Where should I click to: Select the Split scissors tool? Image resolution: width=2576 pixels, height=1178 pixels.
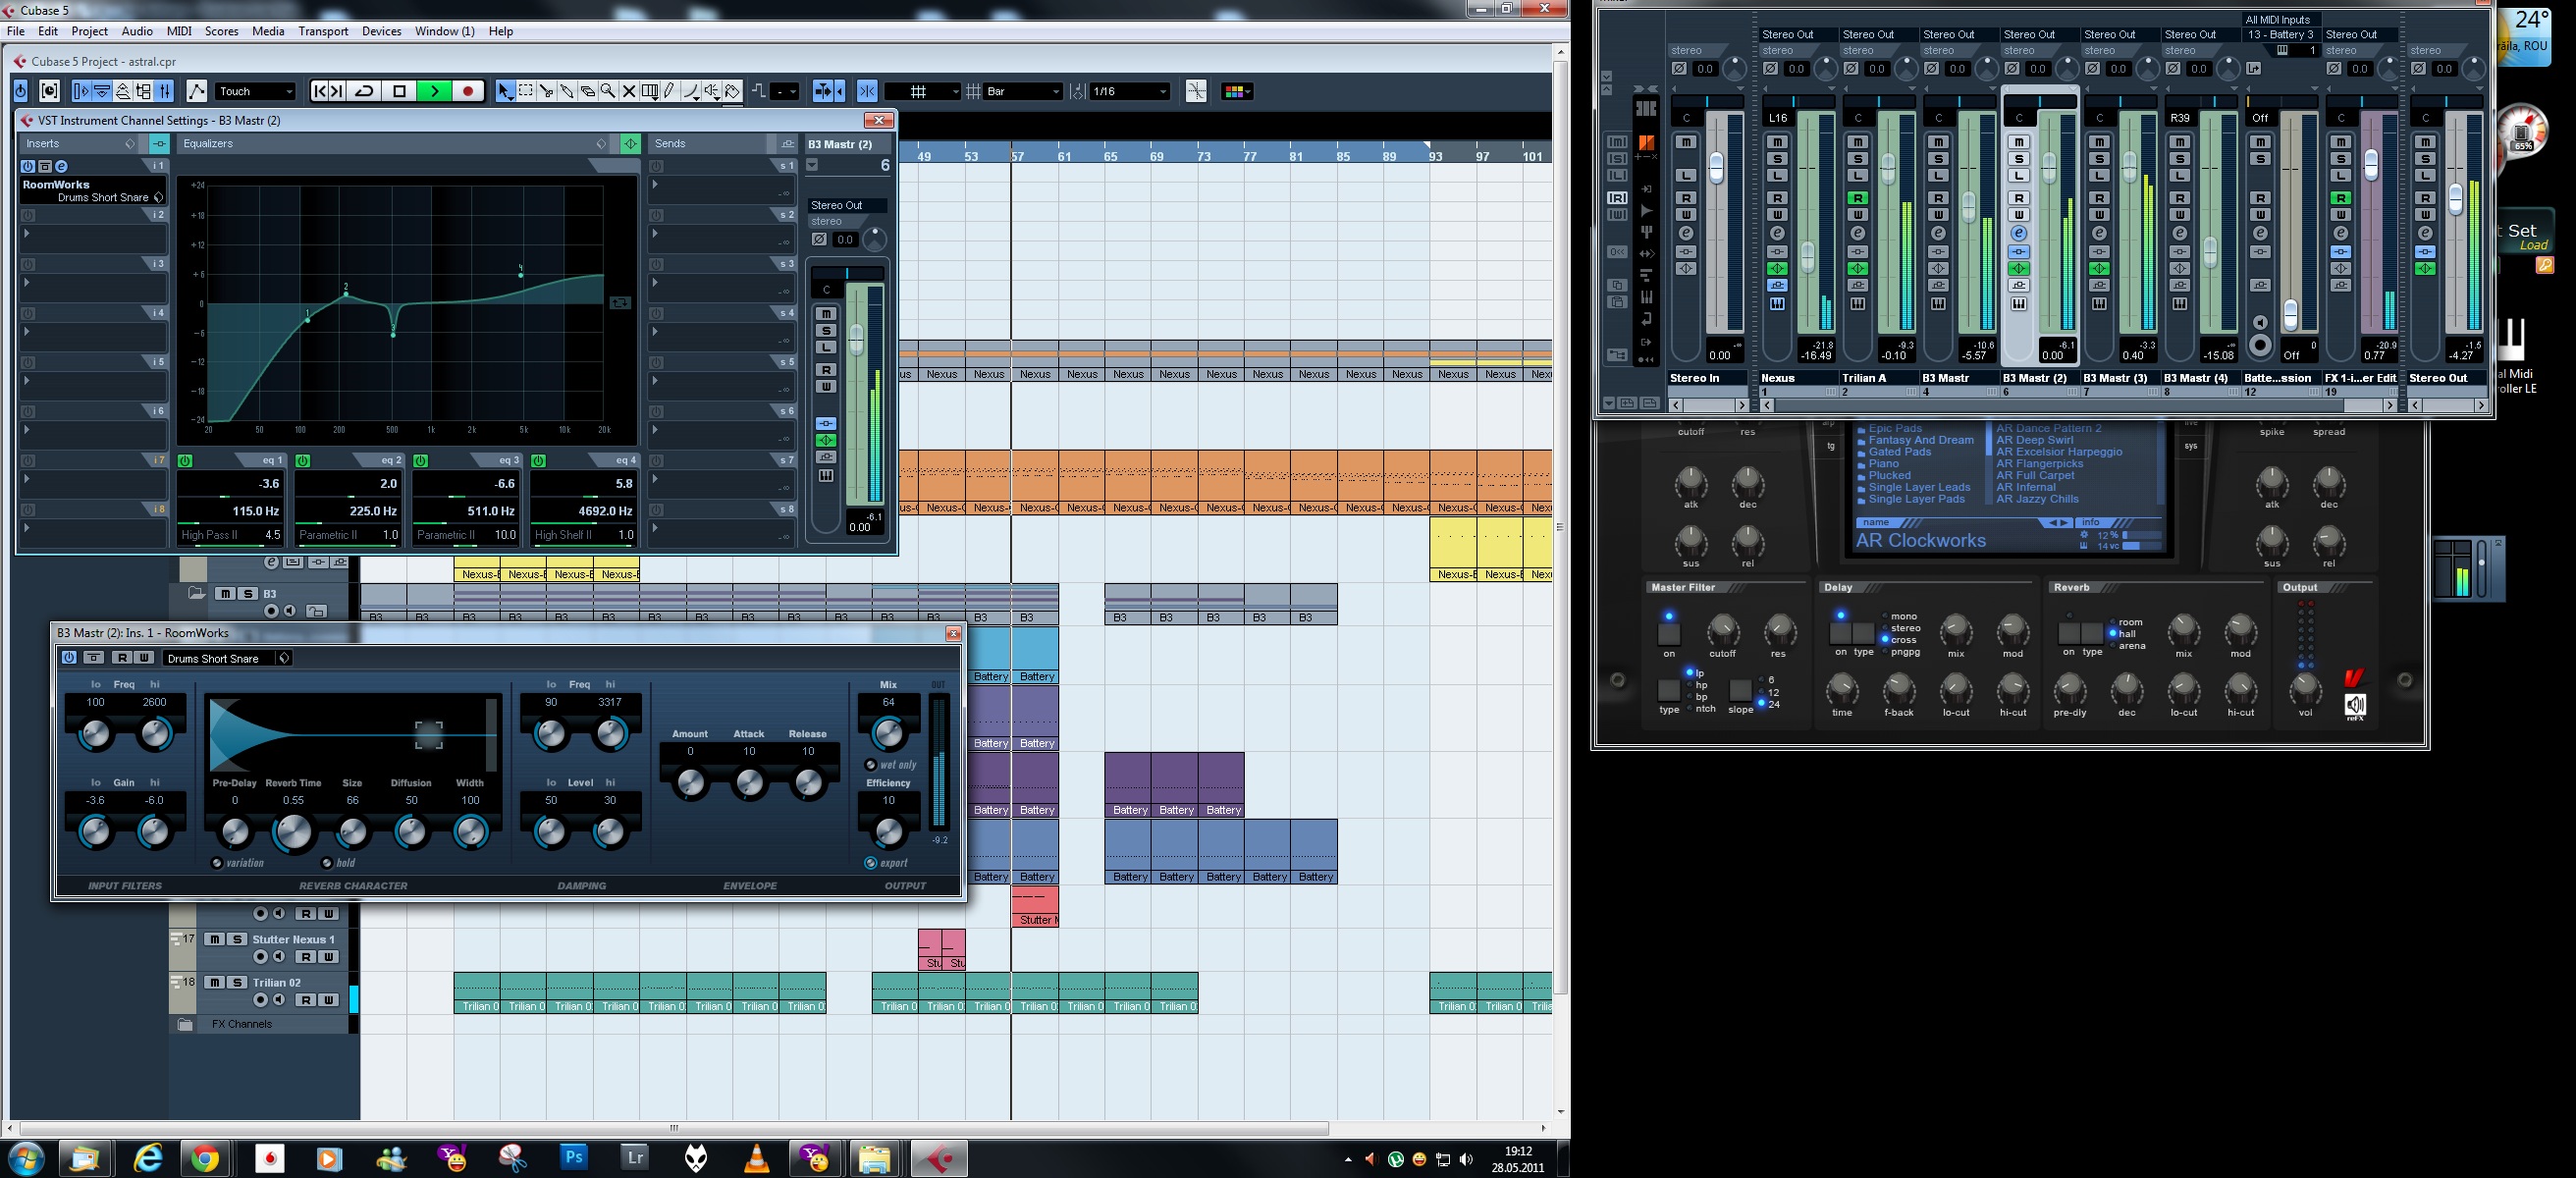[x=546, y=91]
